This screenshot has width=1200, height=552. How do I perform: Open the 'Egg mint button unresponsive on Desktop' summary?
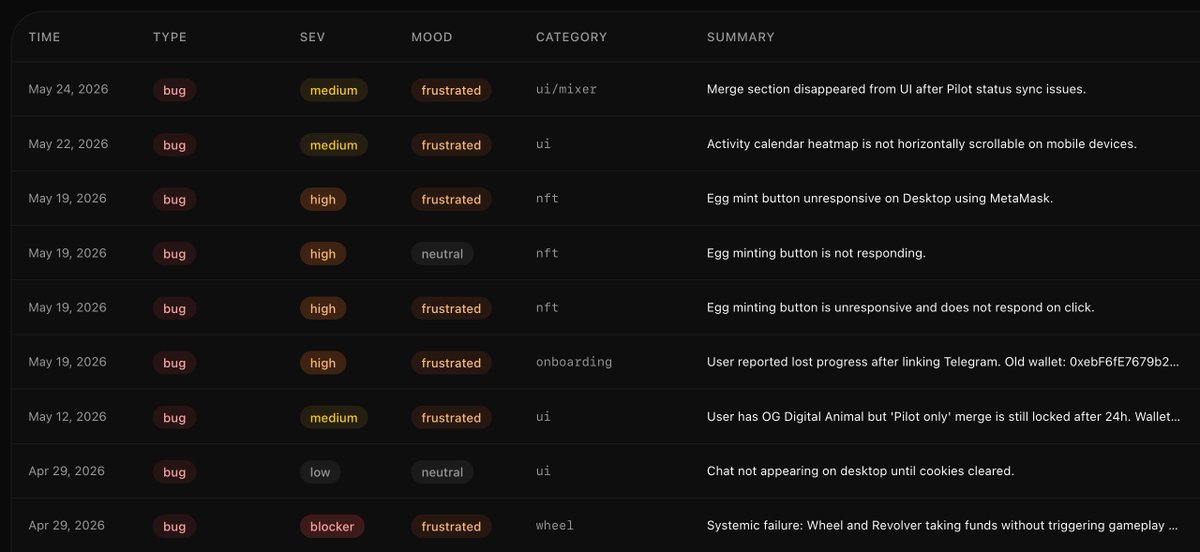point(880,199)
